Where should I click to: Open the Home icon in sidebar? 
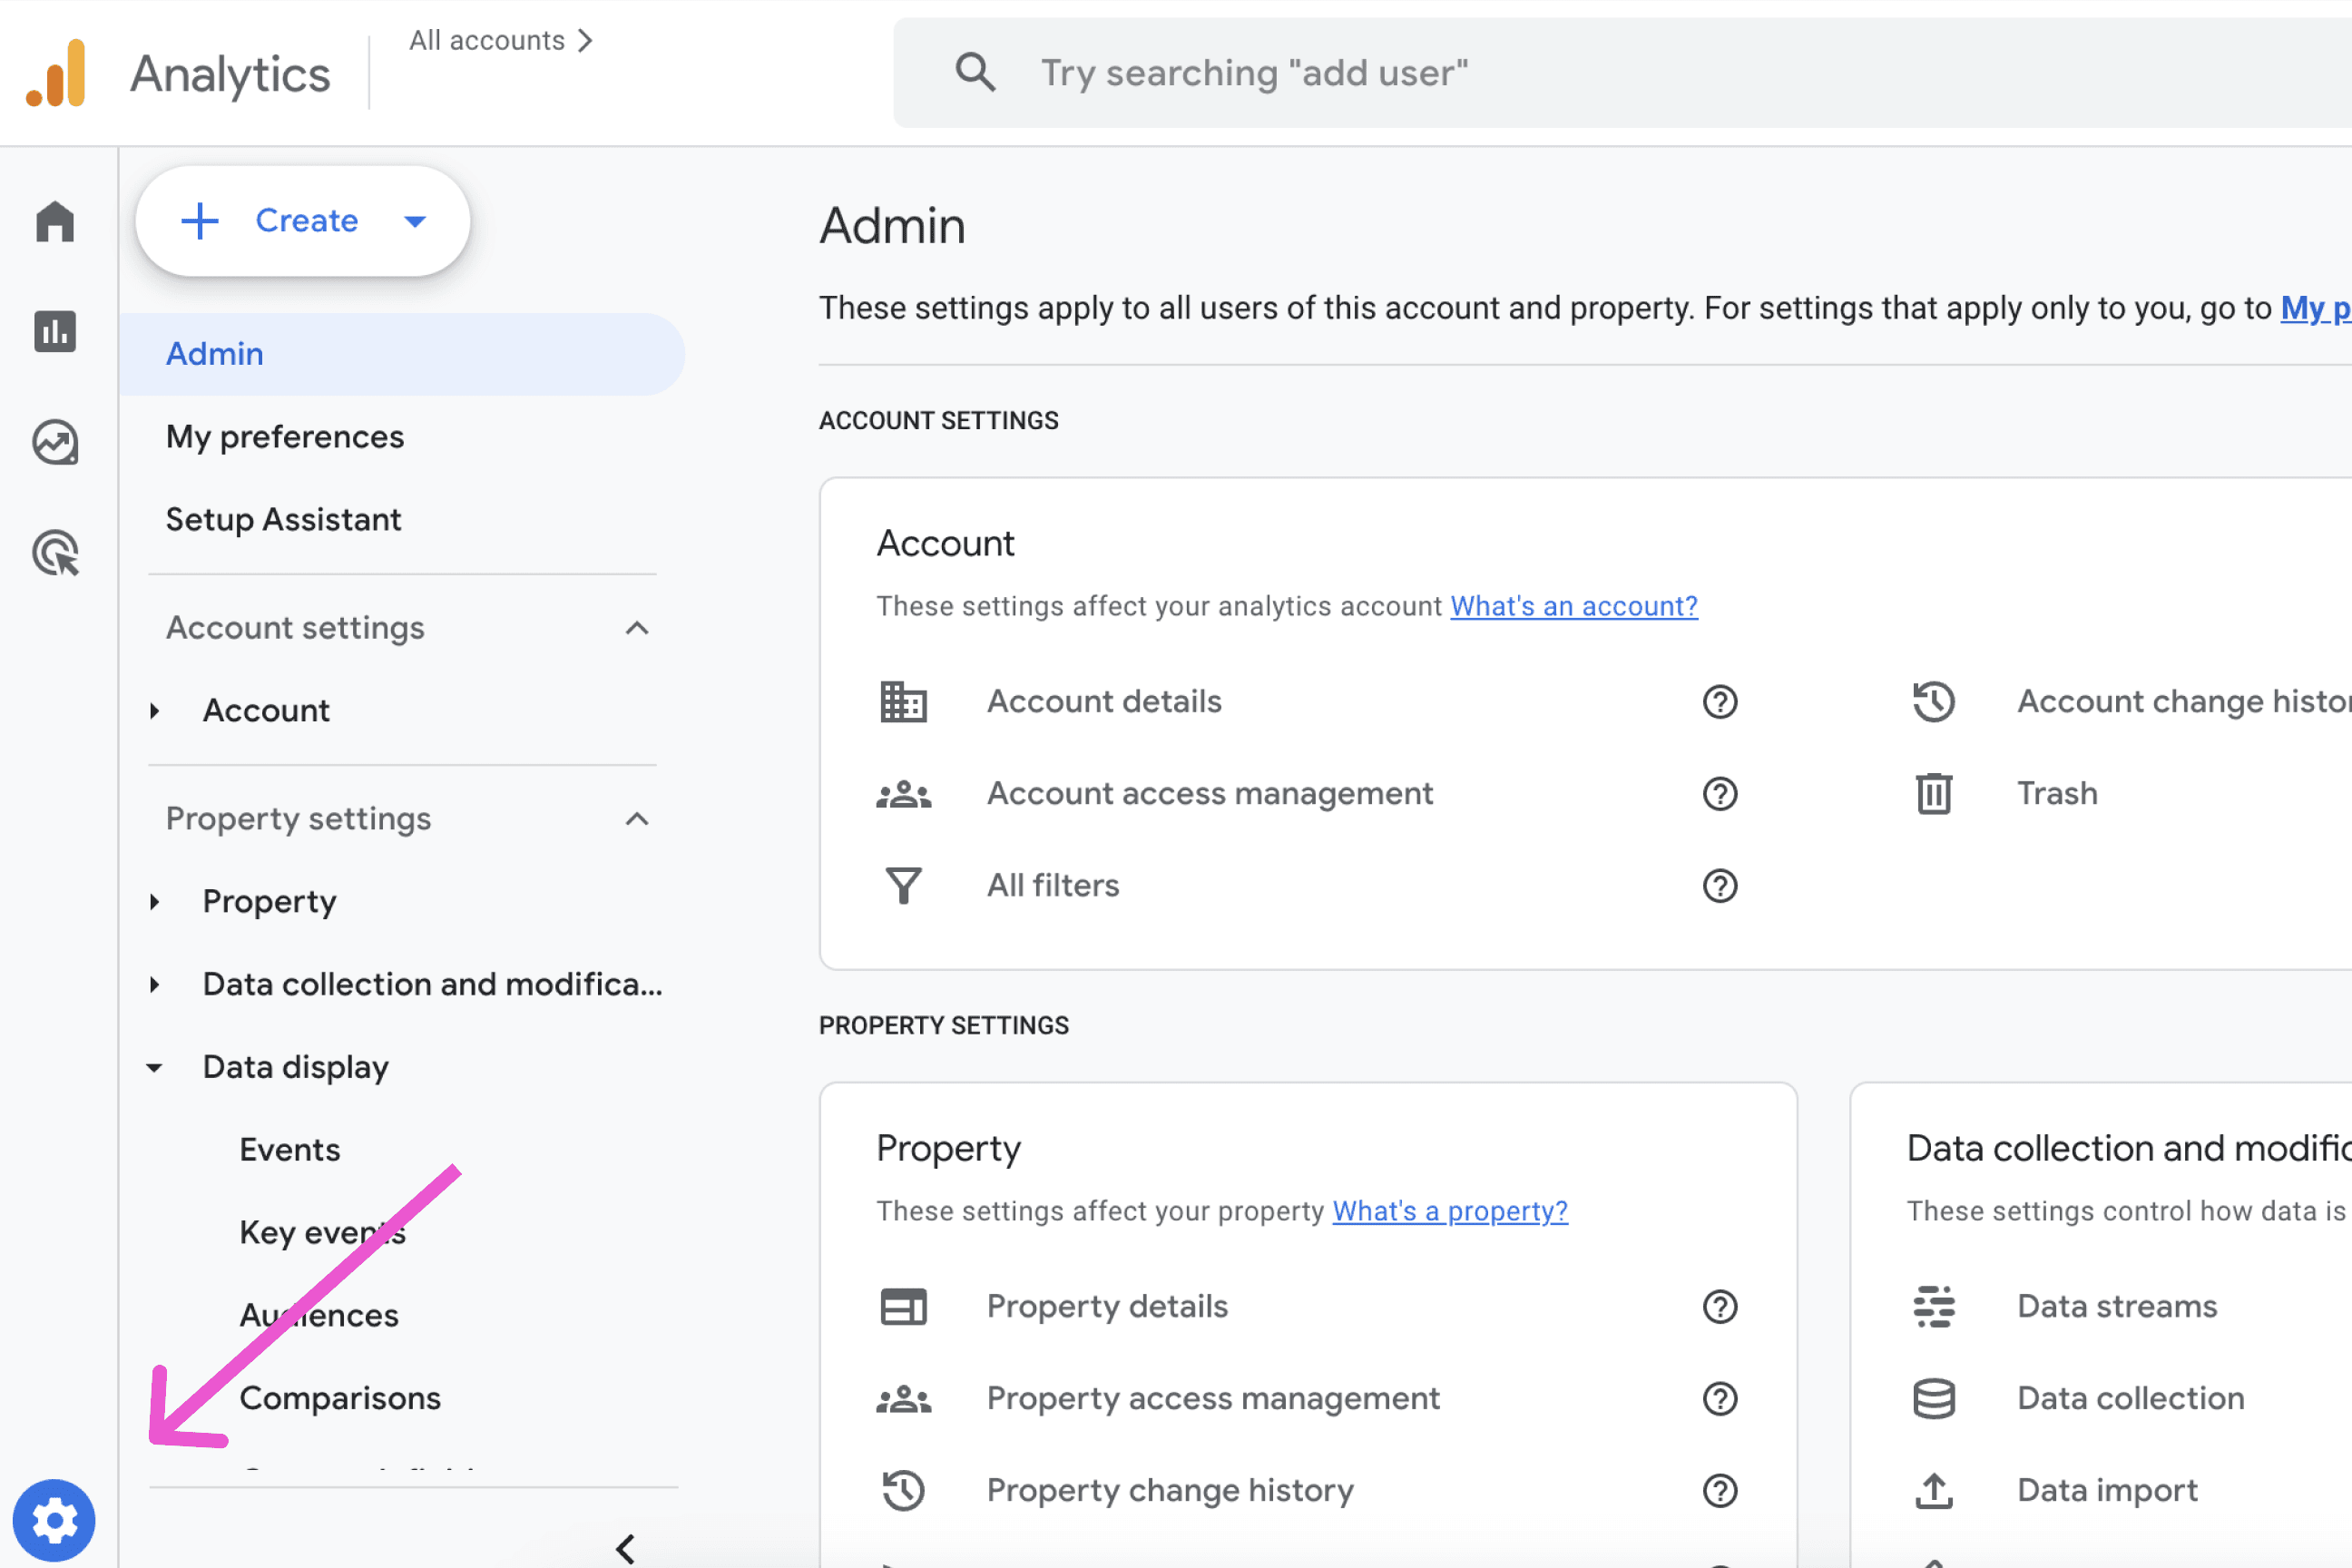tap(55, 222)
